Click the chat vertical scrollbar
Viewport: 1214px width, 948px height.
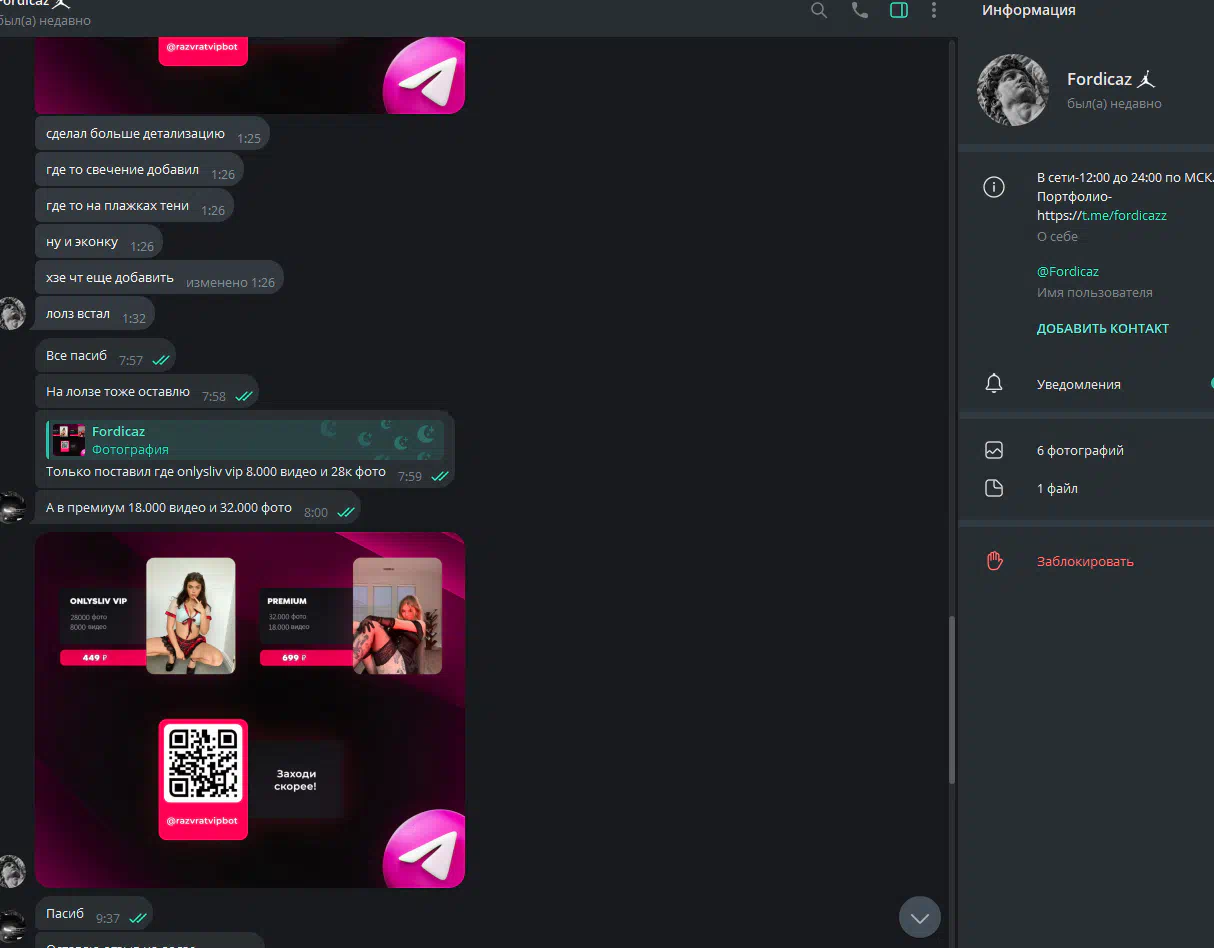(951, 700)
